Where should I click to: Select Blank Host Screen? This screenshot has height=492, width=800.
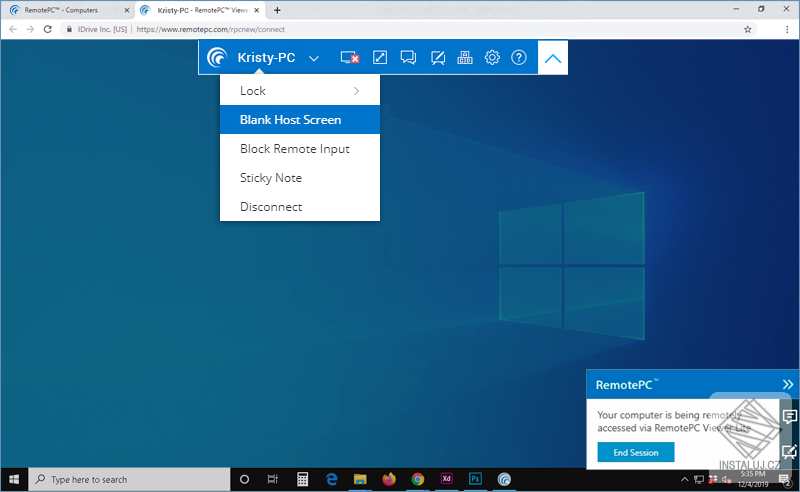pos(299,120)
